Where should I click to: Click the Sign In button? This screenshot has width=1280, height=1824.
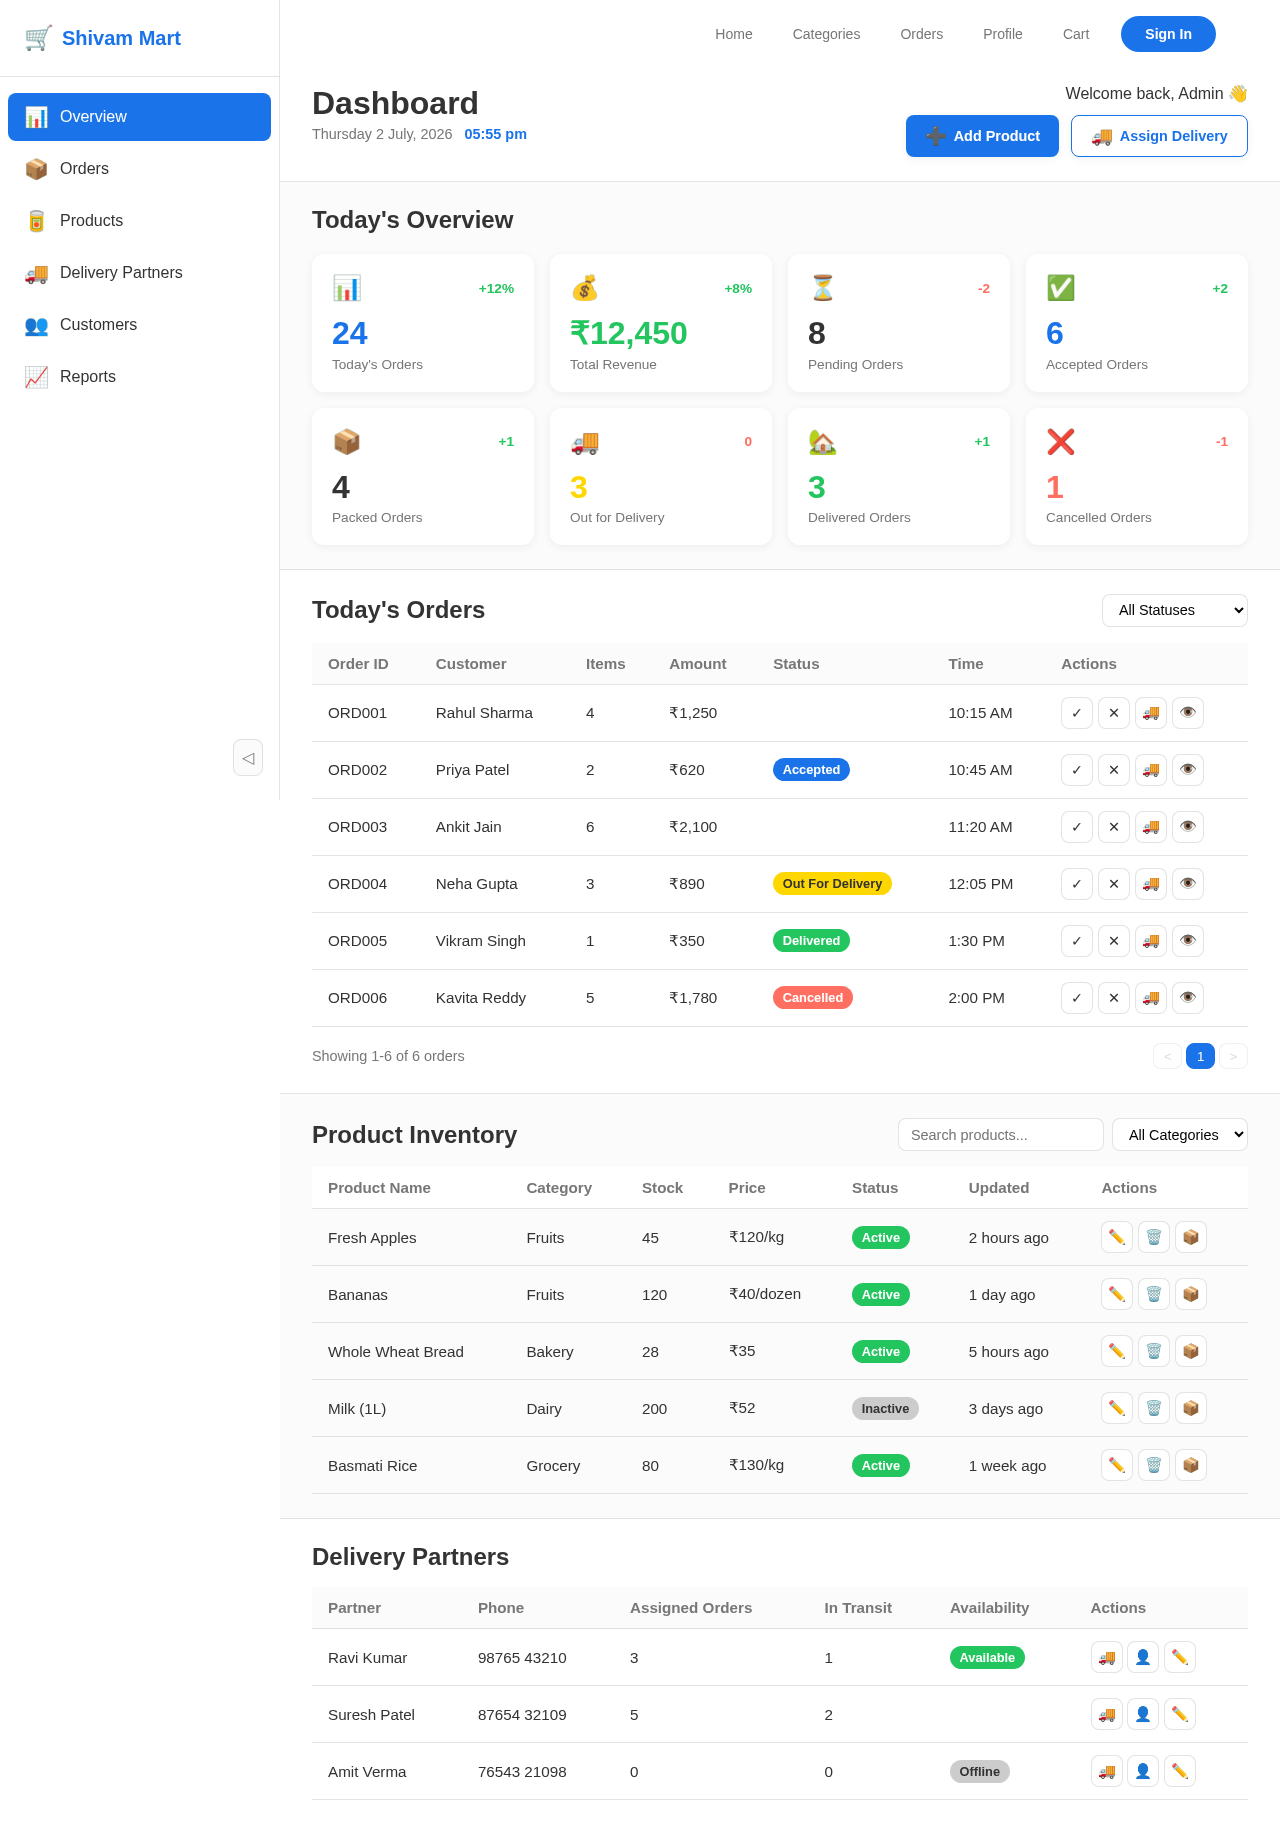(1168, 34)
